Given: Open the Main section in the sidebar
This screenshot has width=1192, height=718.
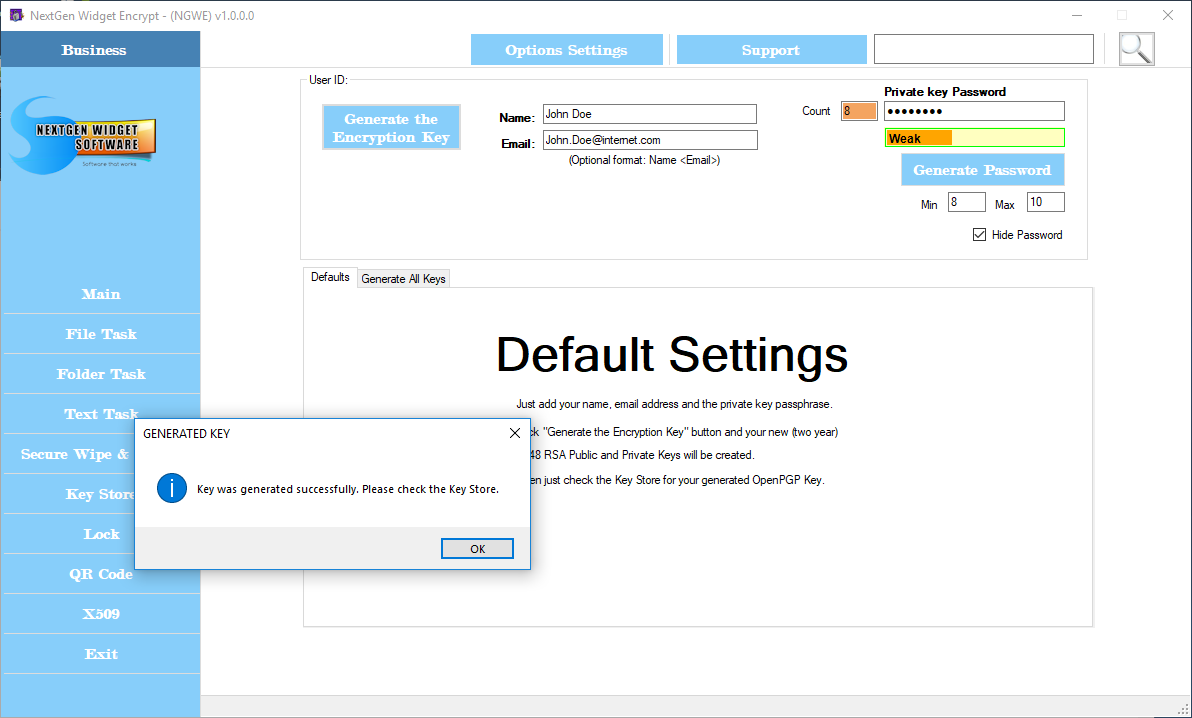Looking at the screenshot, I should click(x=101, y=294).
